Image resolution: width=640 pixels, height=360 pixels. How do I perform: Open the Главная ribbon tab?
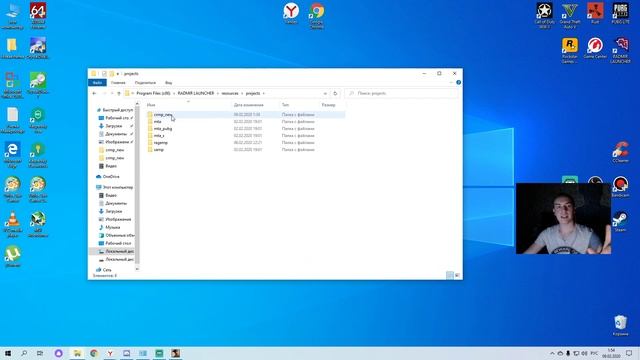[118, 83]
